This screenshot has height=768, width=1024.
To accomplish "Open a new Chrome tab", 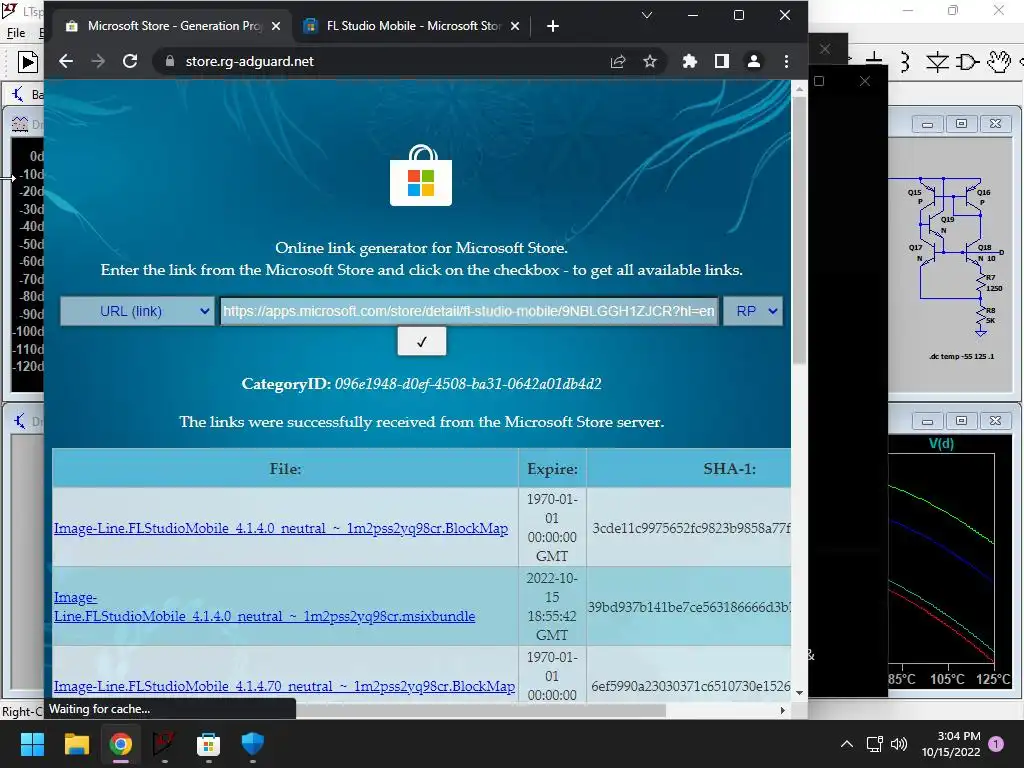I will tap(552, 26).
